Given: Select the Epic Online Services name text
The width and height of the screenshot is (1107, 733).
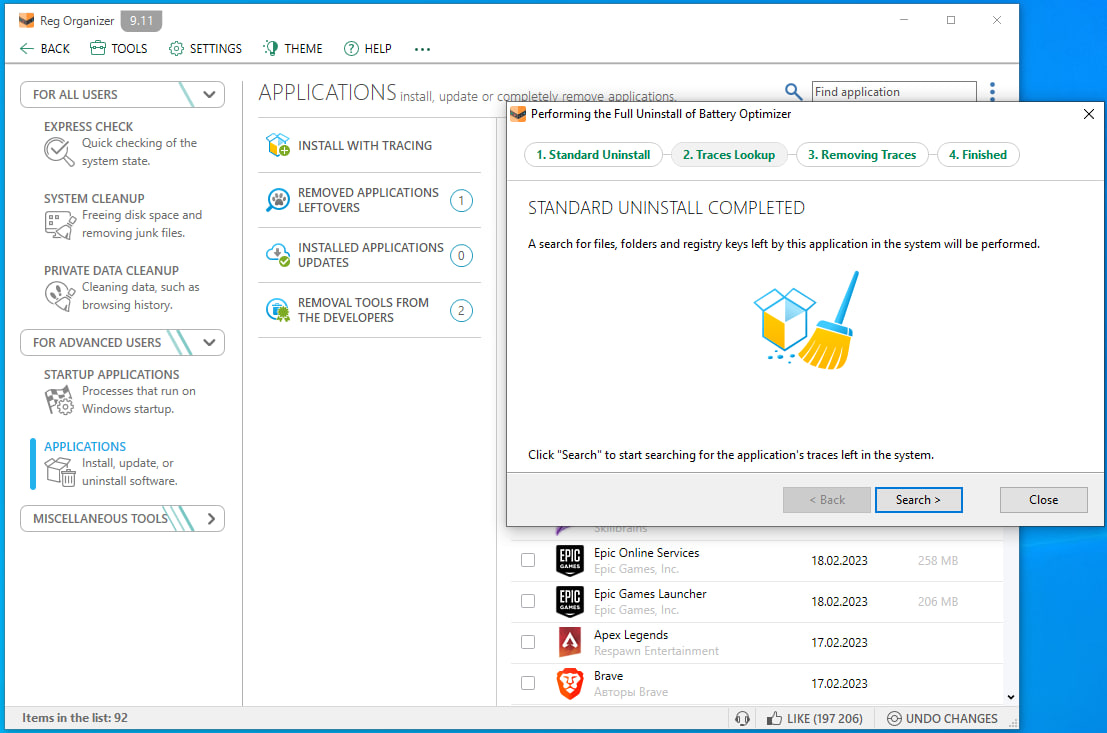Looking at the screenshot, I should click(x=646, y=553).
